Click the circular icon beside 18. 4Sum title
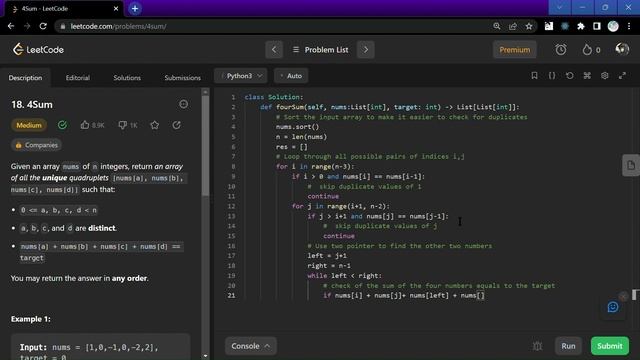Image resolution: width=640 pixels, height=360 pixels. pos(184,104)
